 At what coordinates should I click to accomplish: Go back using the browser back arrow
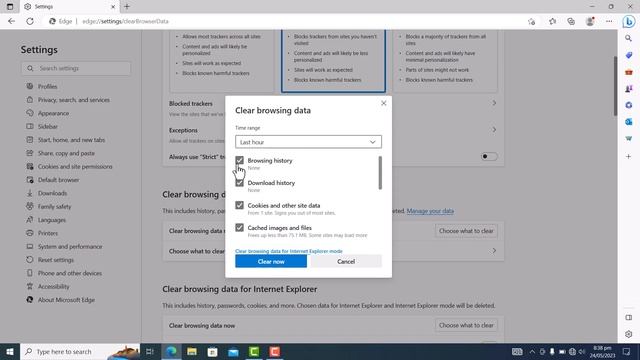(11, 21)
